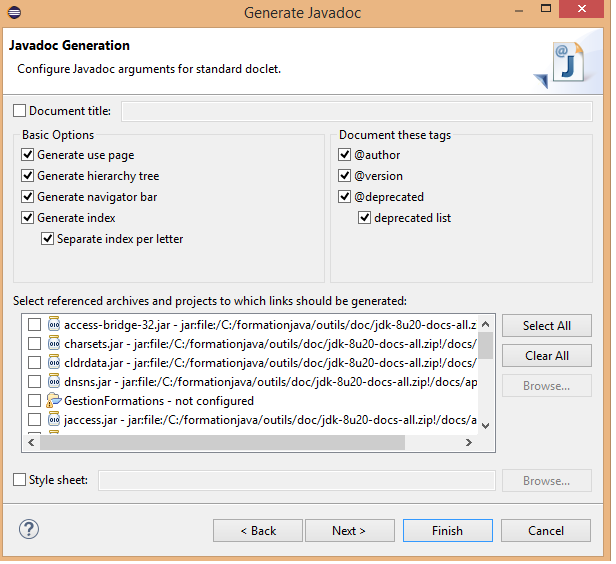Click the jar icon for access-bridge-32.jar
This screenshot has width=616, height=564.
point(54,325)
